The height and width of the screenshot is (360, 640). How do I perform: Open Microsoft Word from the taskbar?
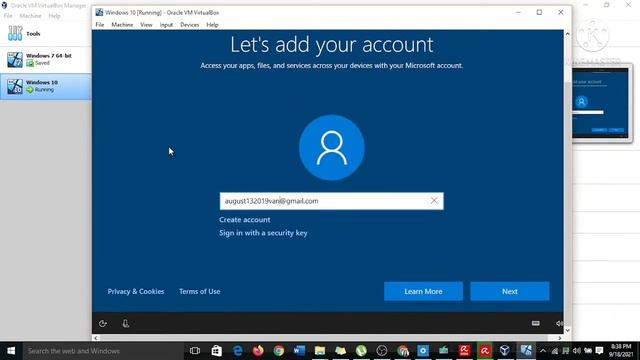tap(299, 351)
